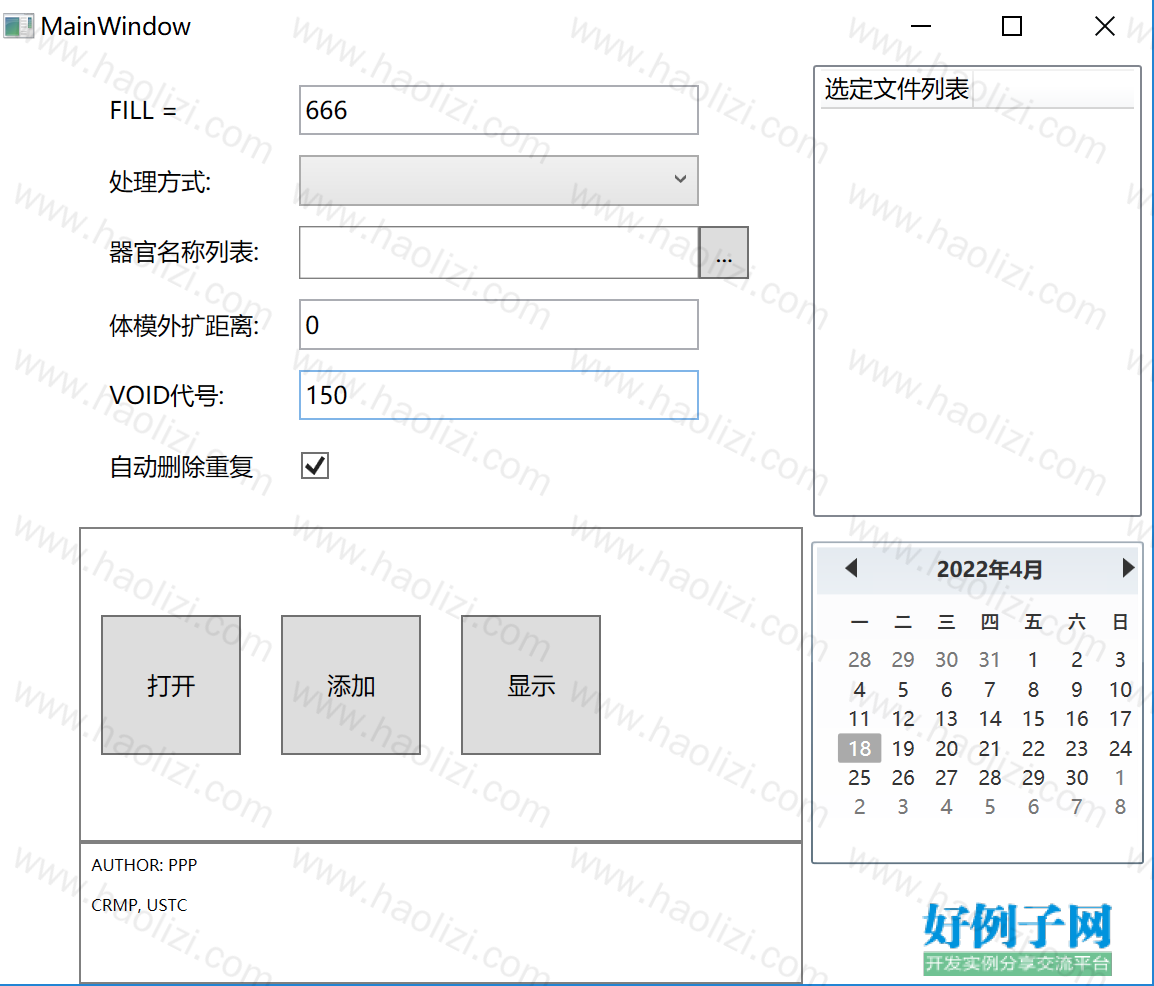Image resolution: width=1154 pixels, height=986 pixels.
Task: Select April 25 in calendar
Action: (860, 778)
